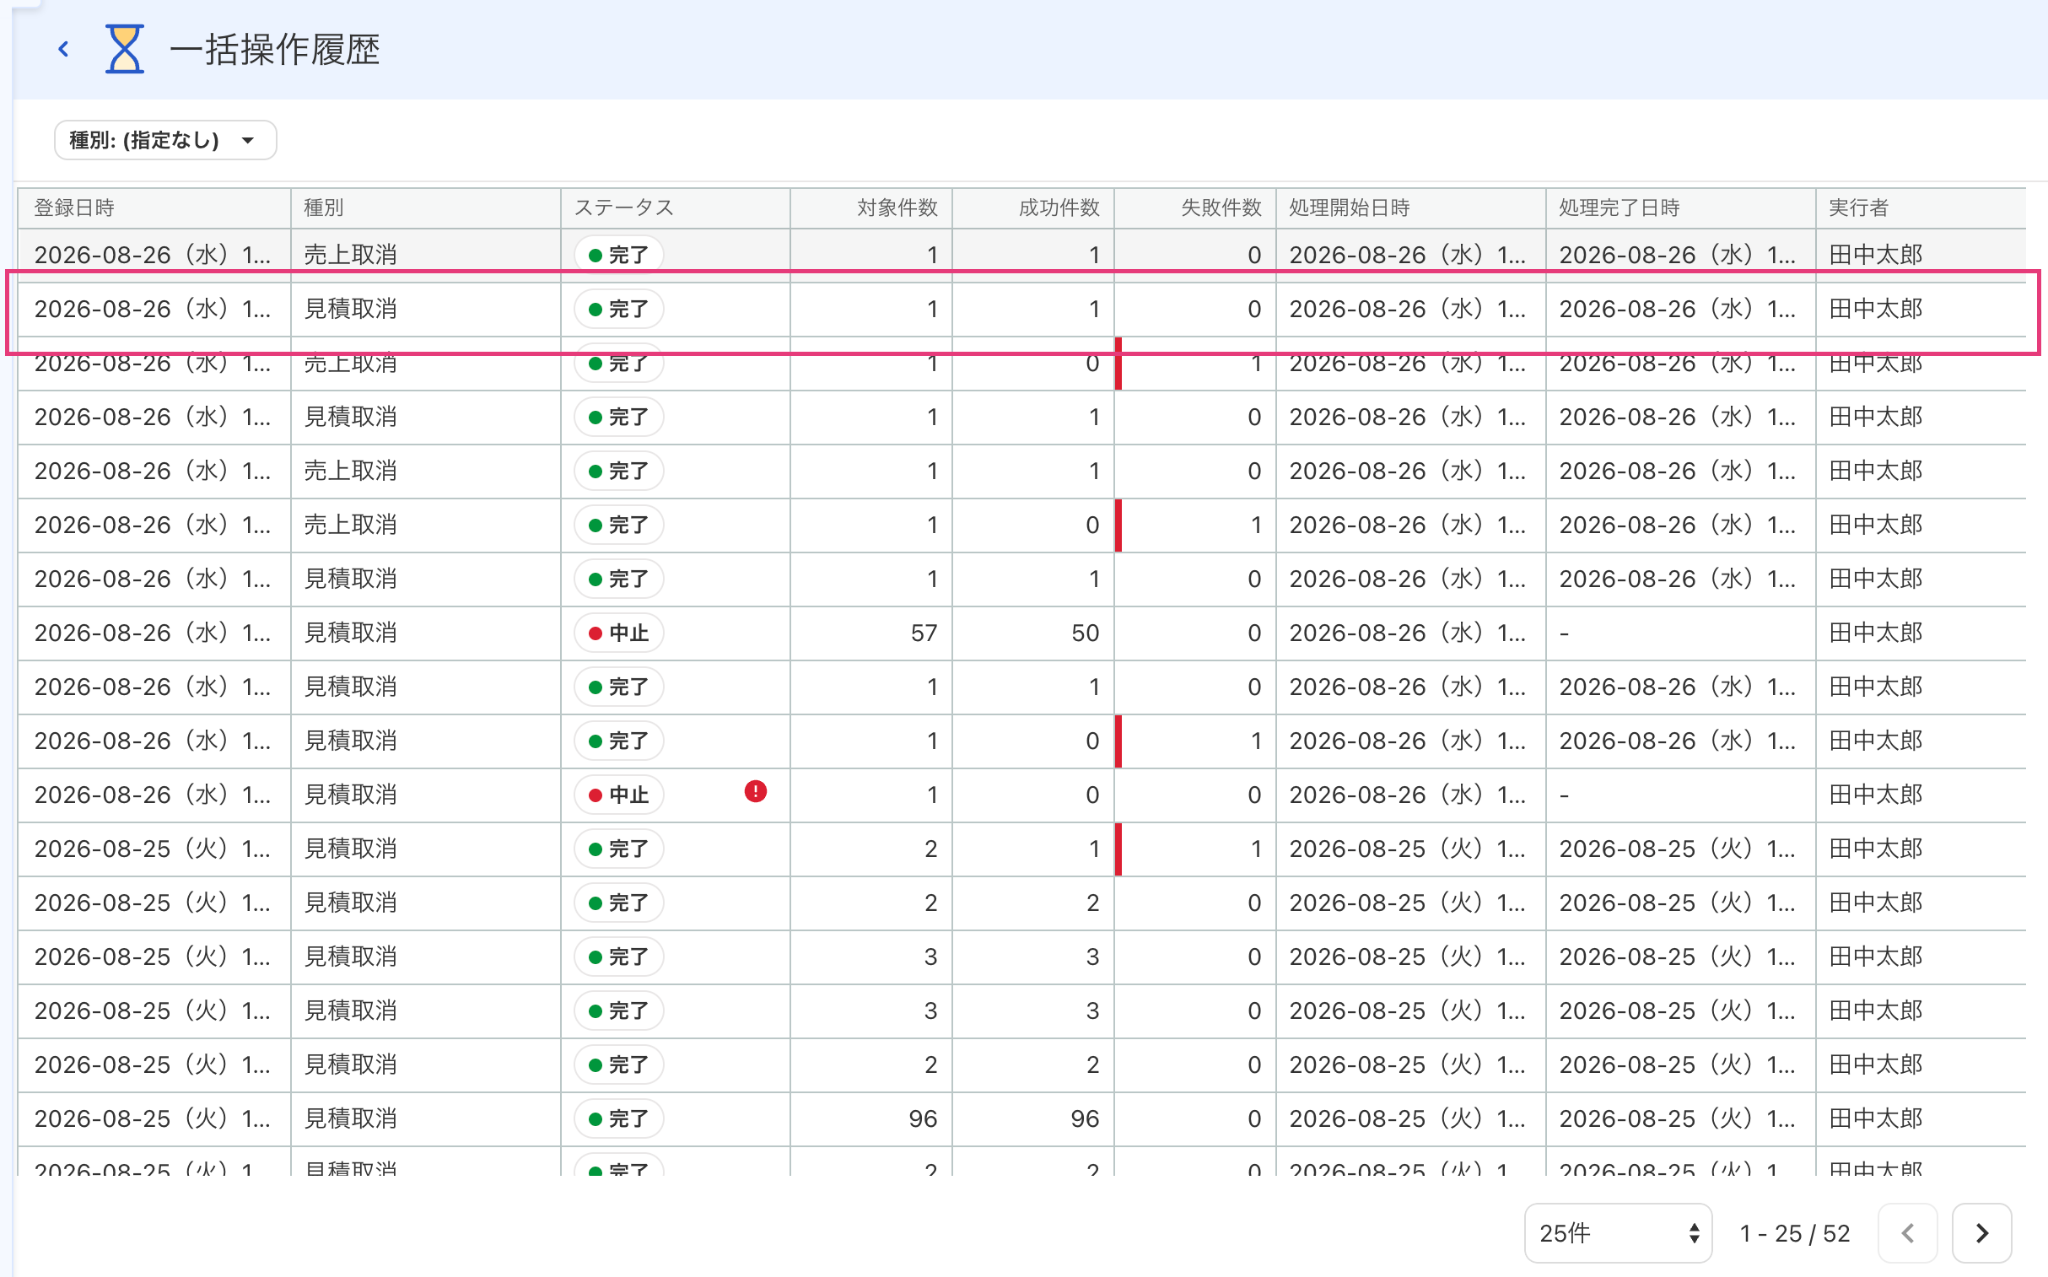This screenshot has width=2048, height=1277.
Task: Click 完了 status in the first table row
Action: tap(619, 254)
